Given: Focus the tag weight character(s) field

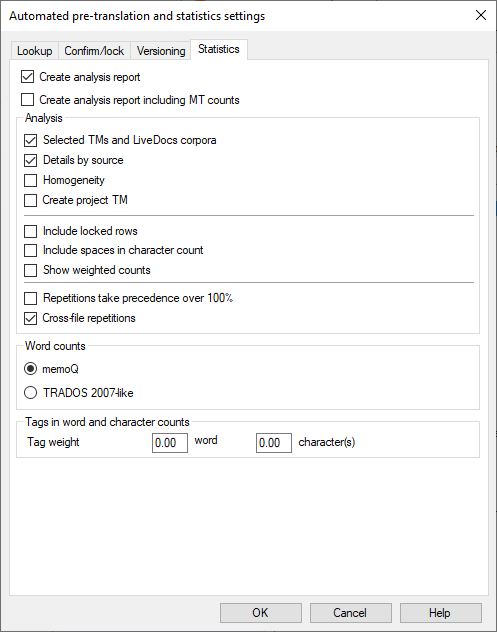Looking at the screenshot, I should 274,443.
